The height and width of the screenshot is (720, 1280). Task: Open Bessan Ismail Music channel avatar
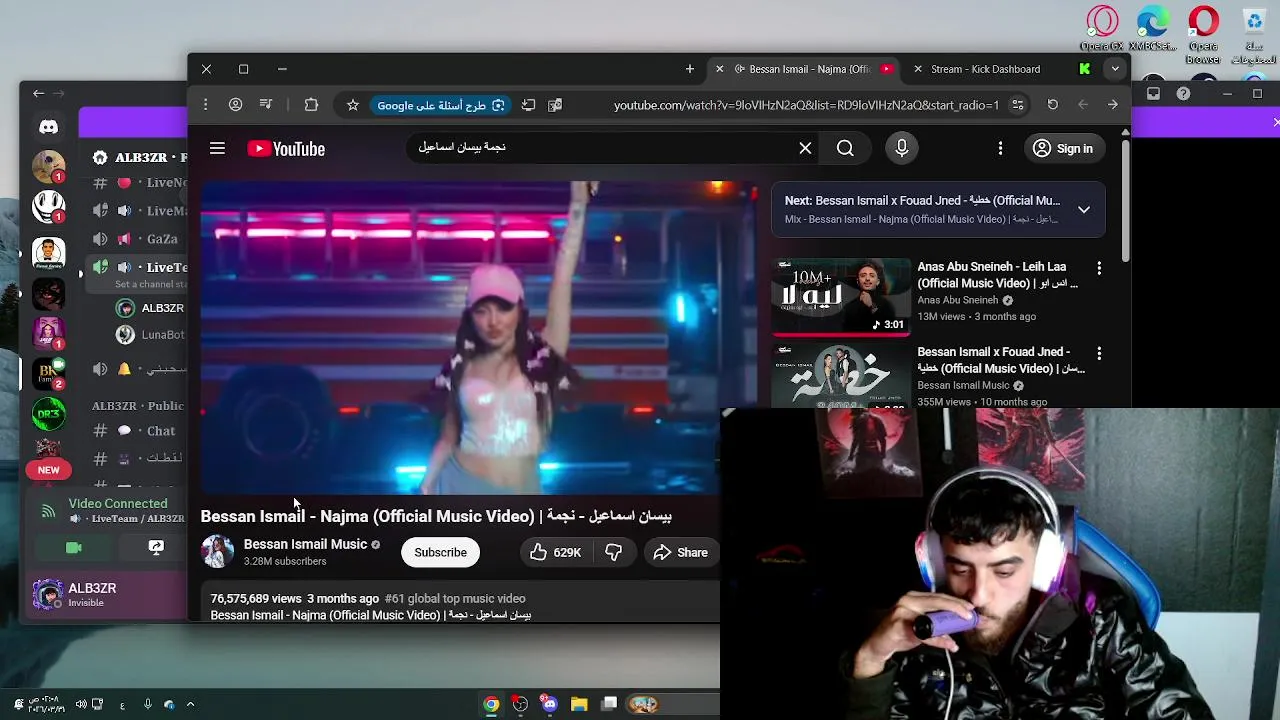217,551
